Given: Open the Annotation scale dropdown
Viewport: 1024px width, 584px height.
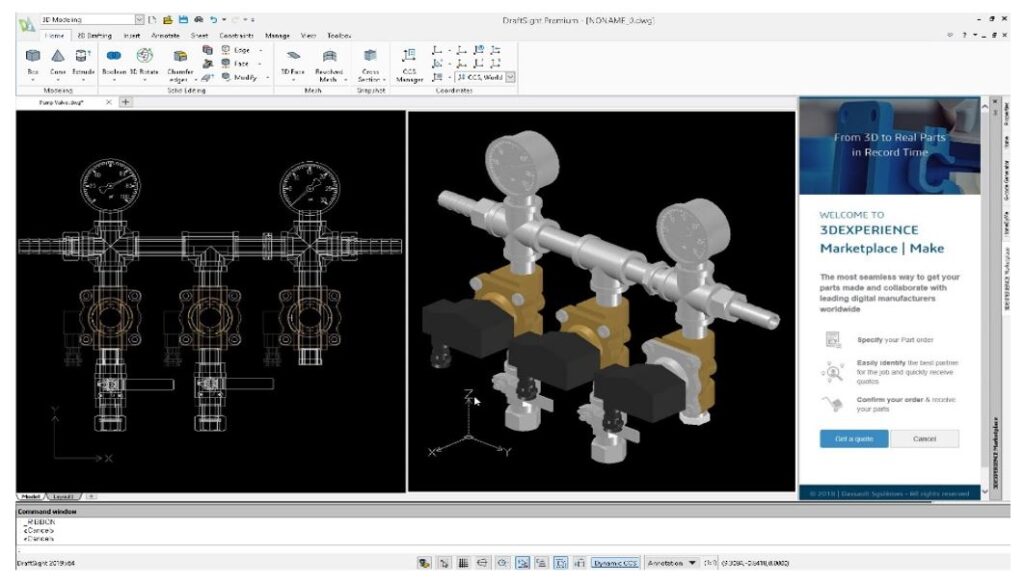Looking at the screenshot, I should coord(692,562).
